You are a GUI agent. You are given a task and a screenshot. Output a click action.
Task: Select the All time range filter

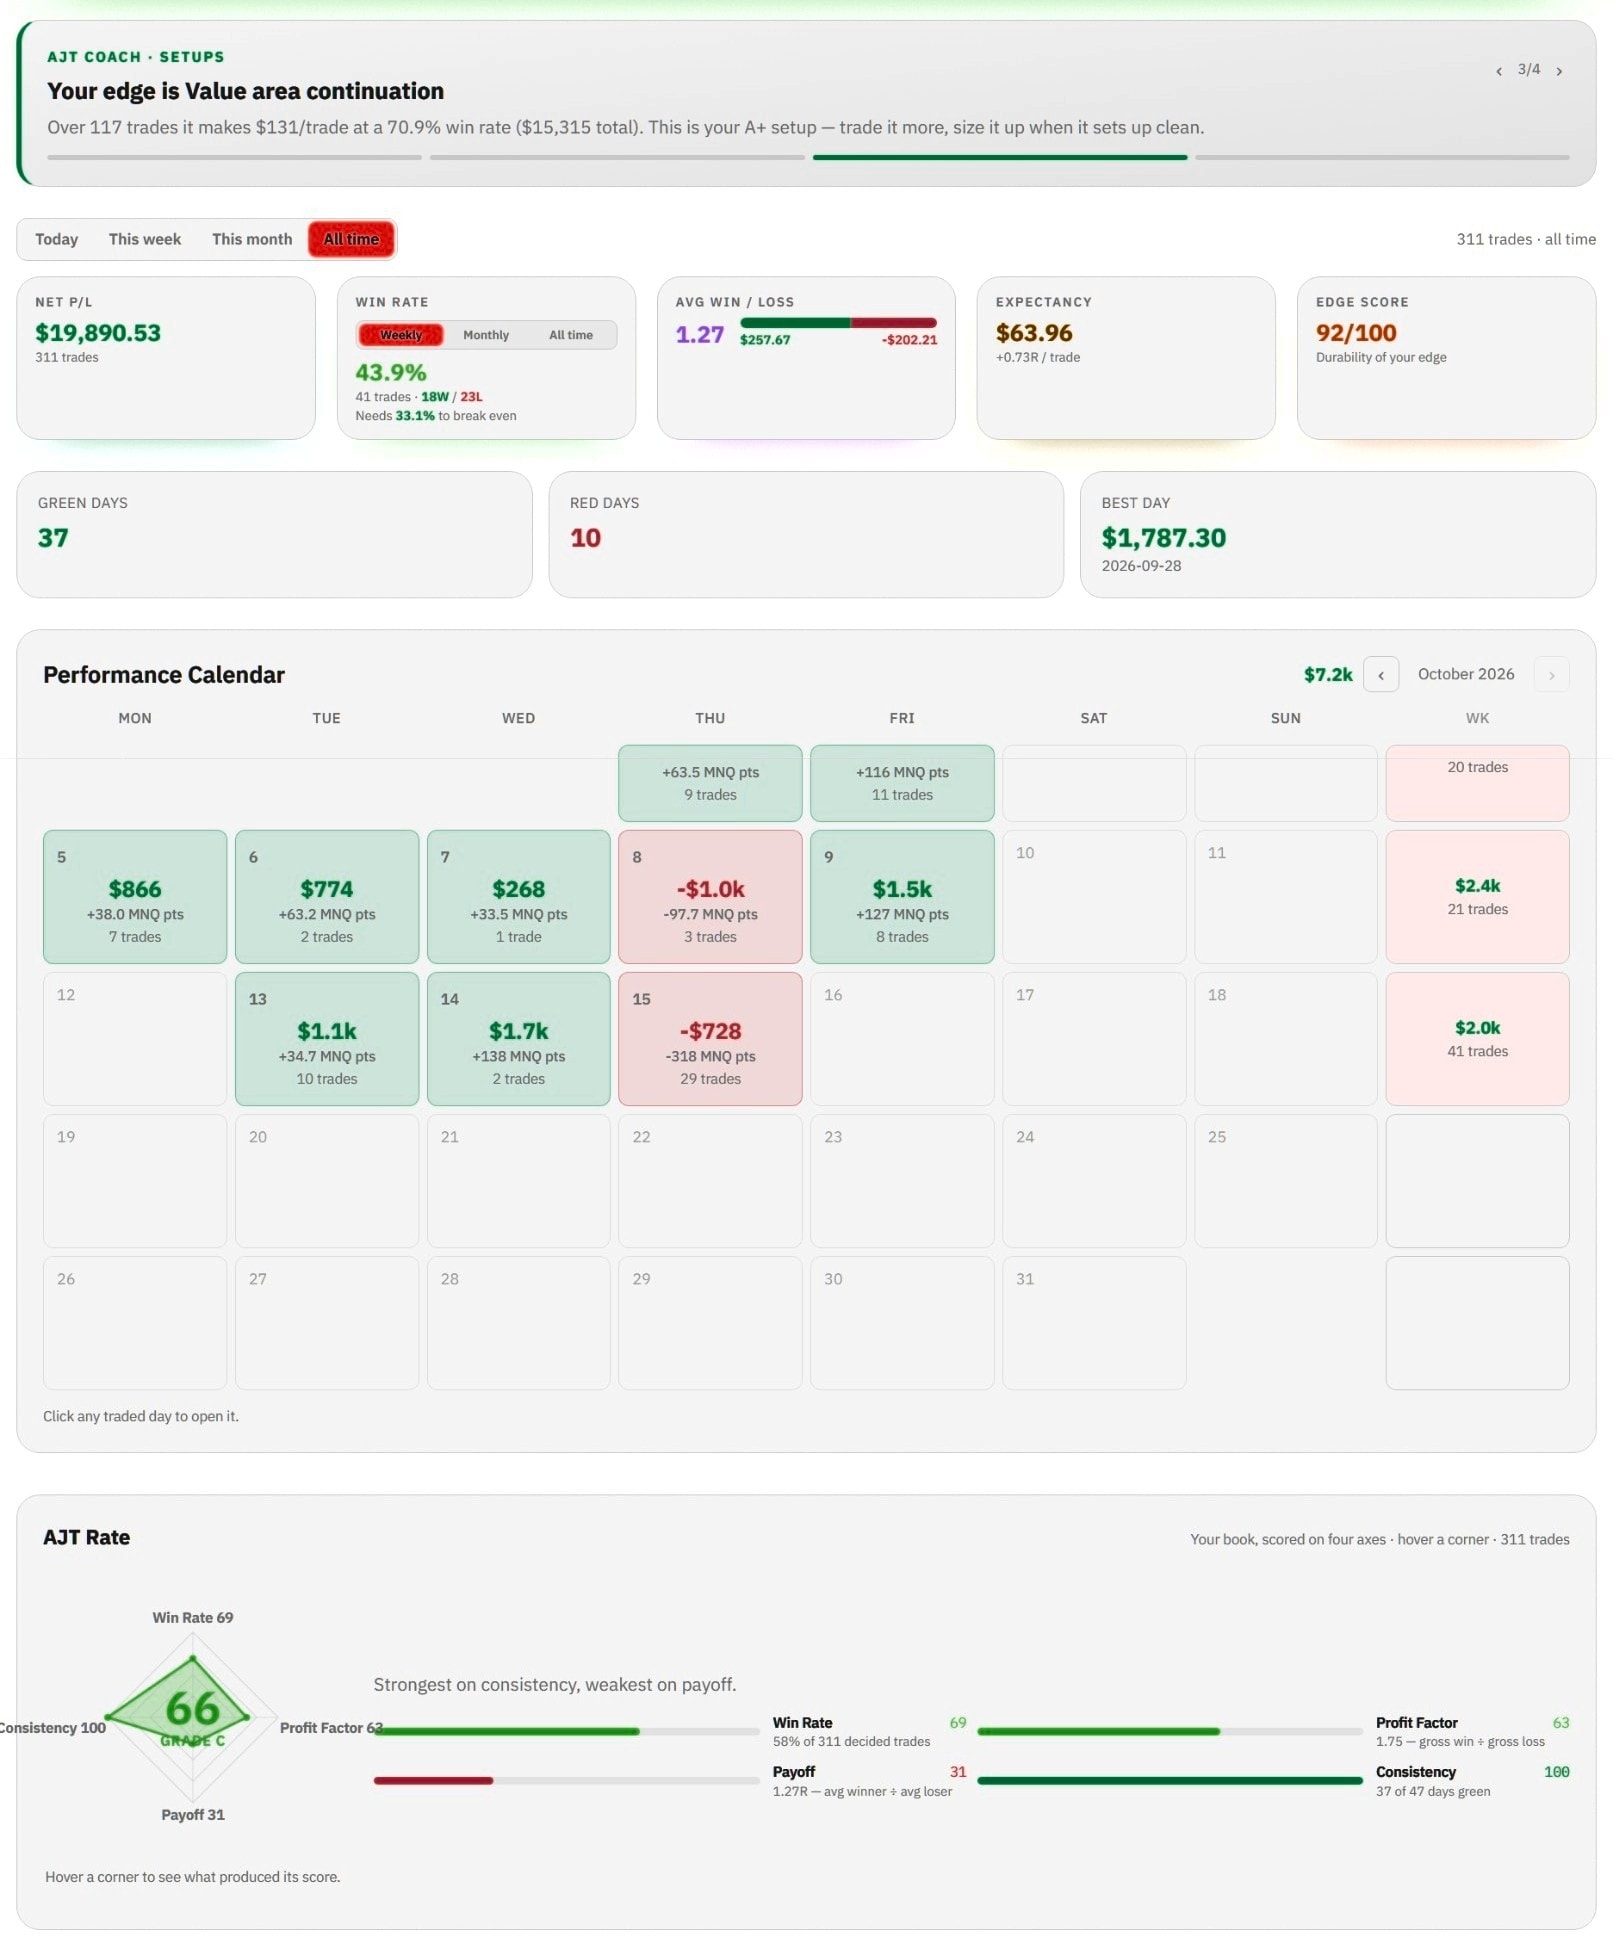[351, 239]
